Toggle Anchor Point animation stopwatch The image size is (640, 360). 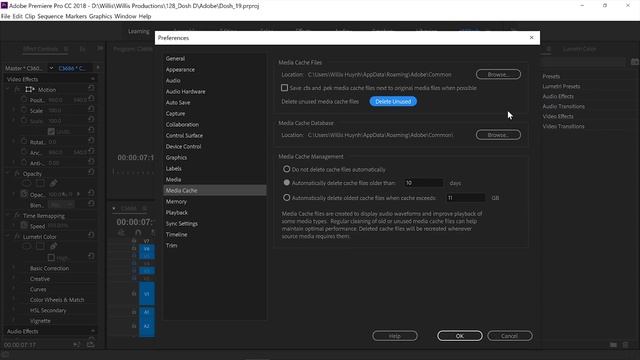(24, 152)
